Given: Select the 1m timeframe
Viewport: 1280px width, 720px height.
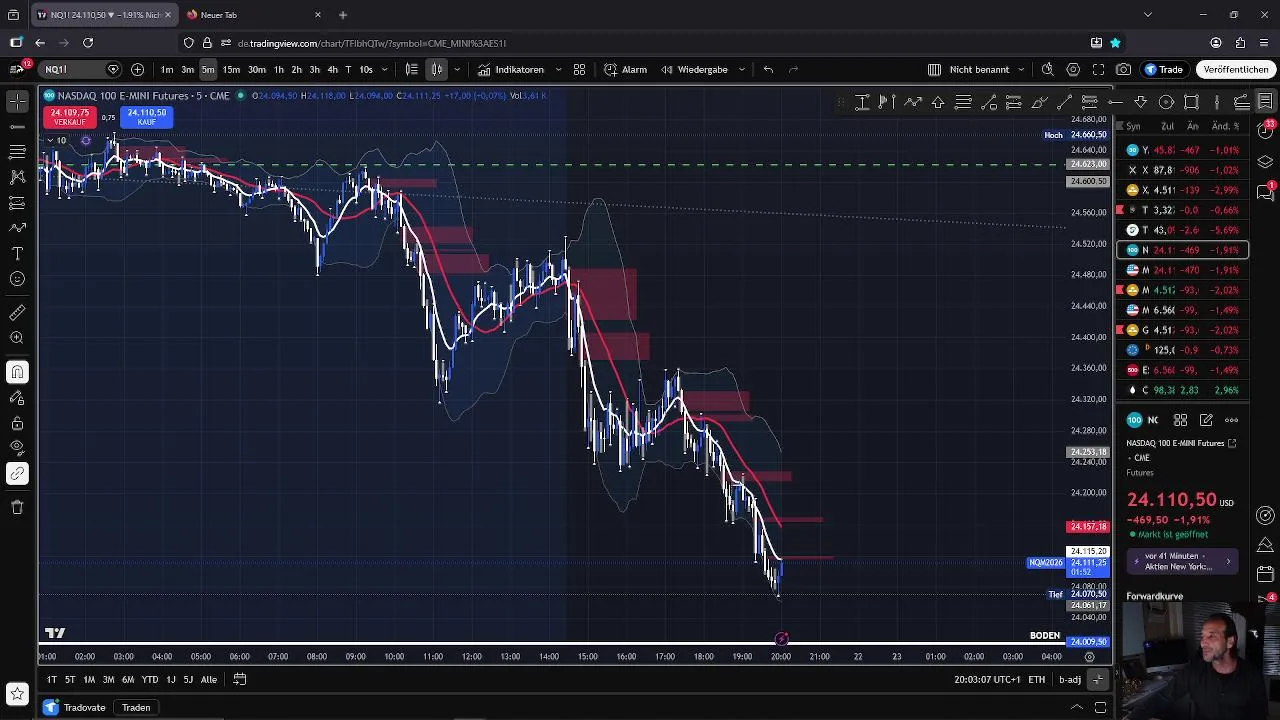Looking at the screenshot, I should tap(167, 69).
